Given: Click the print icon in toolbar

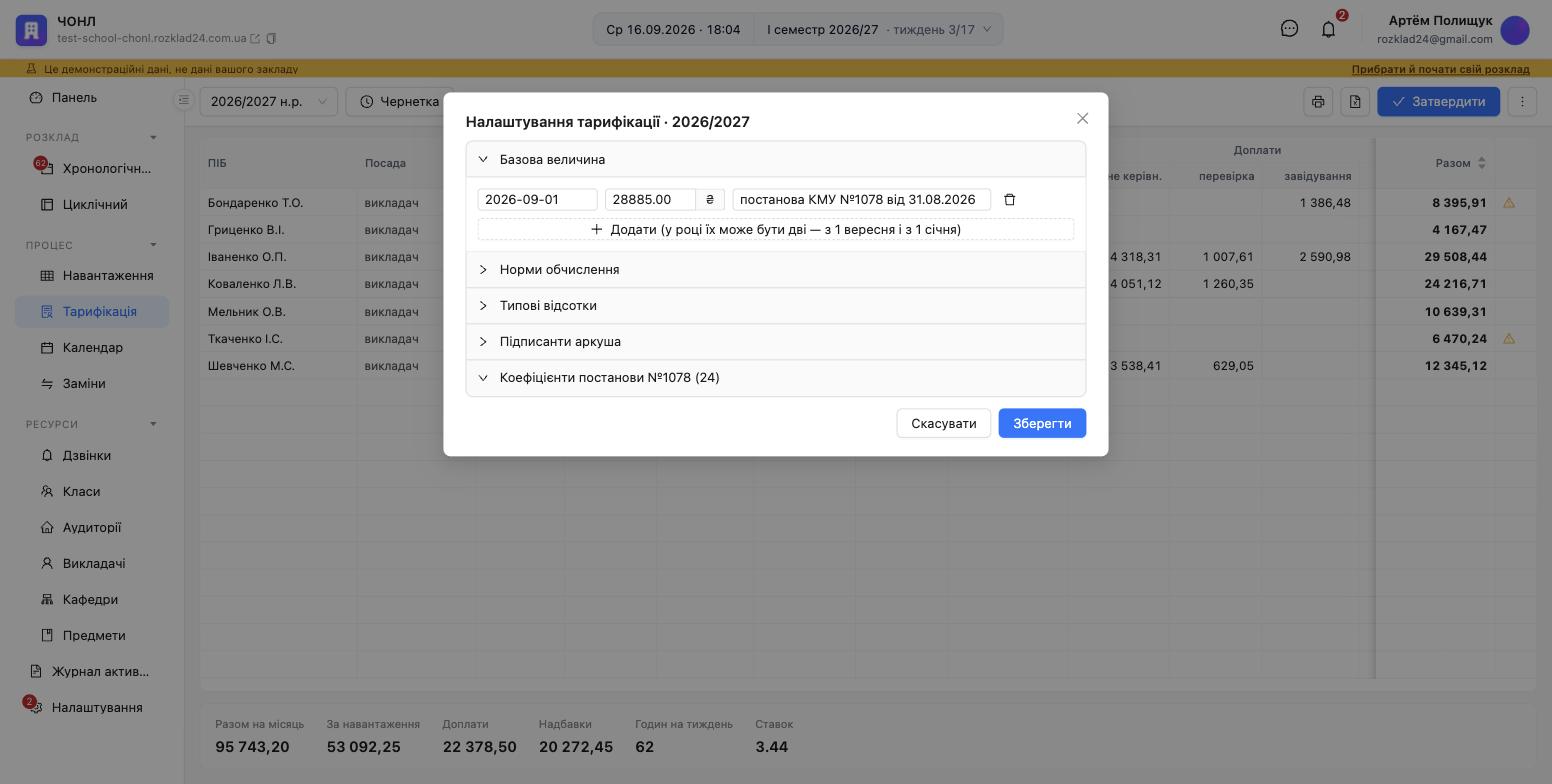Looking at the screenshot, I should click(x=1318, y=101).
